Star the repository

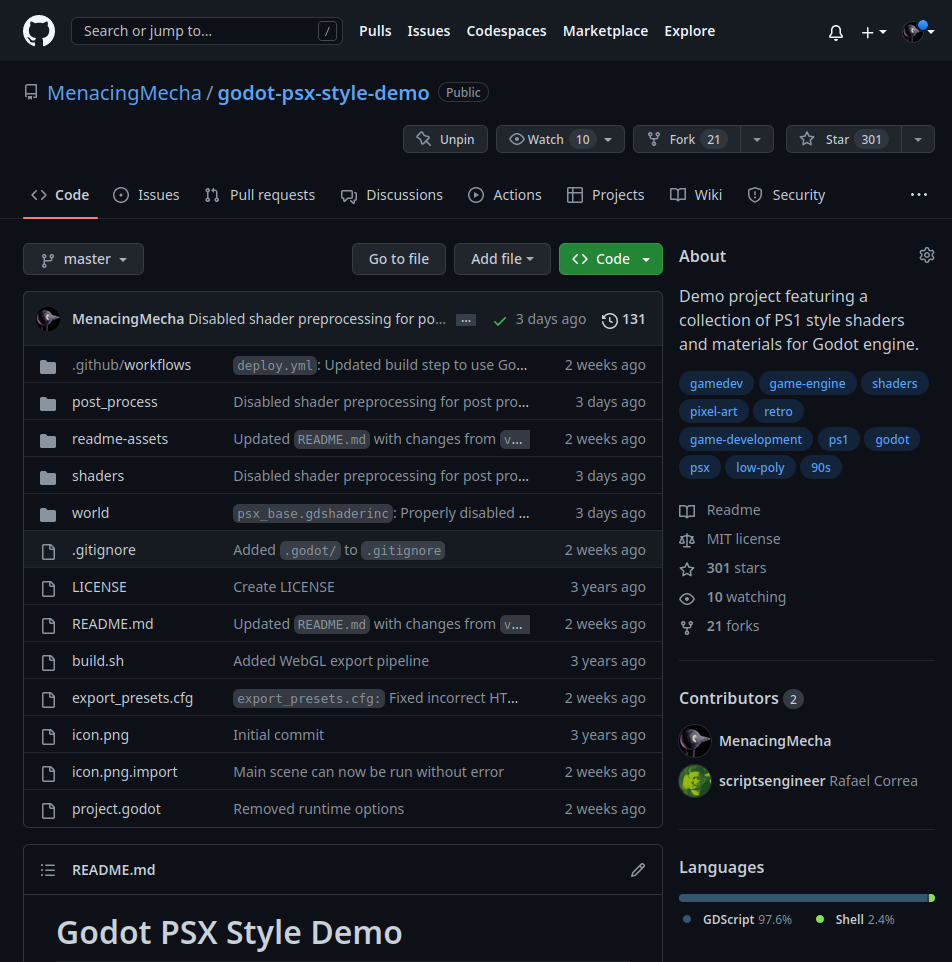pyautogui.click(x=843, y=139)
